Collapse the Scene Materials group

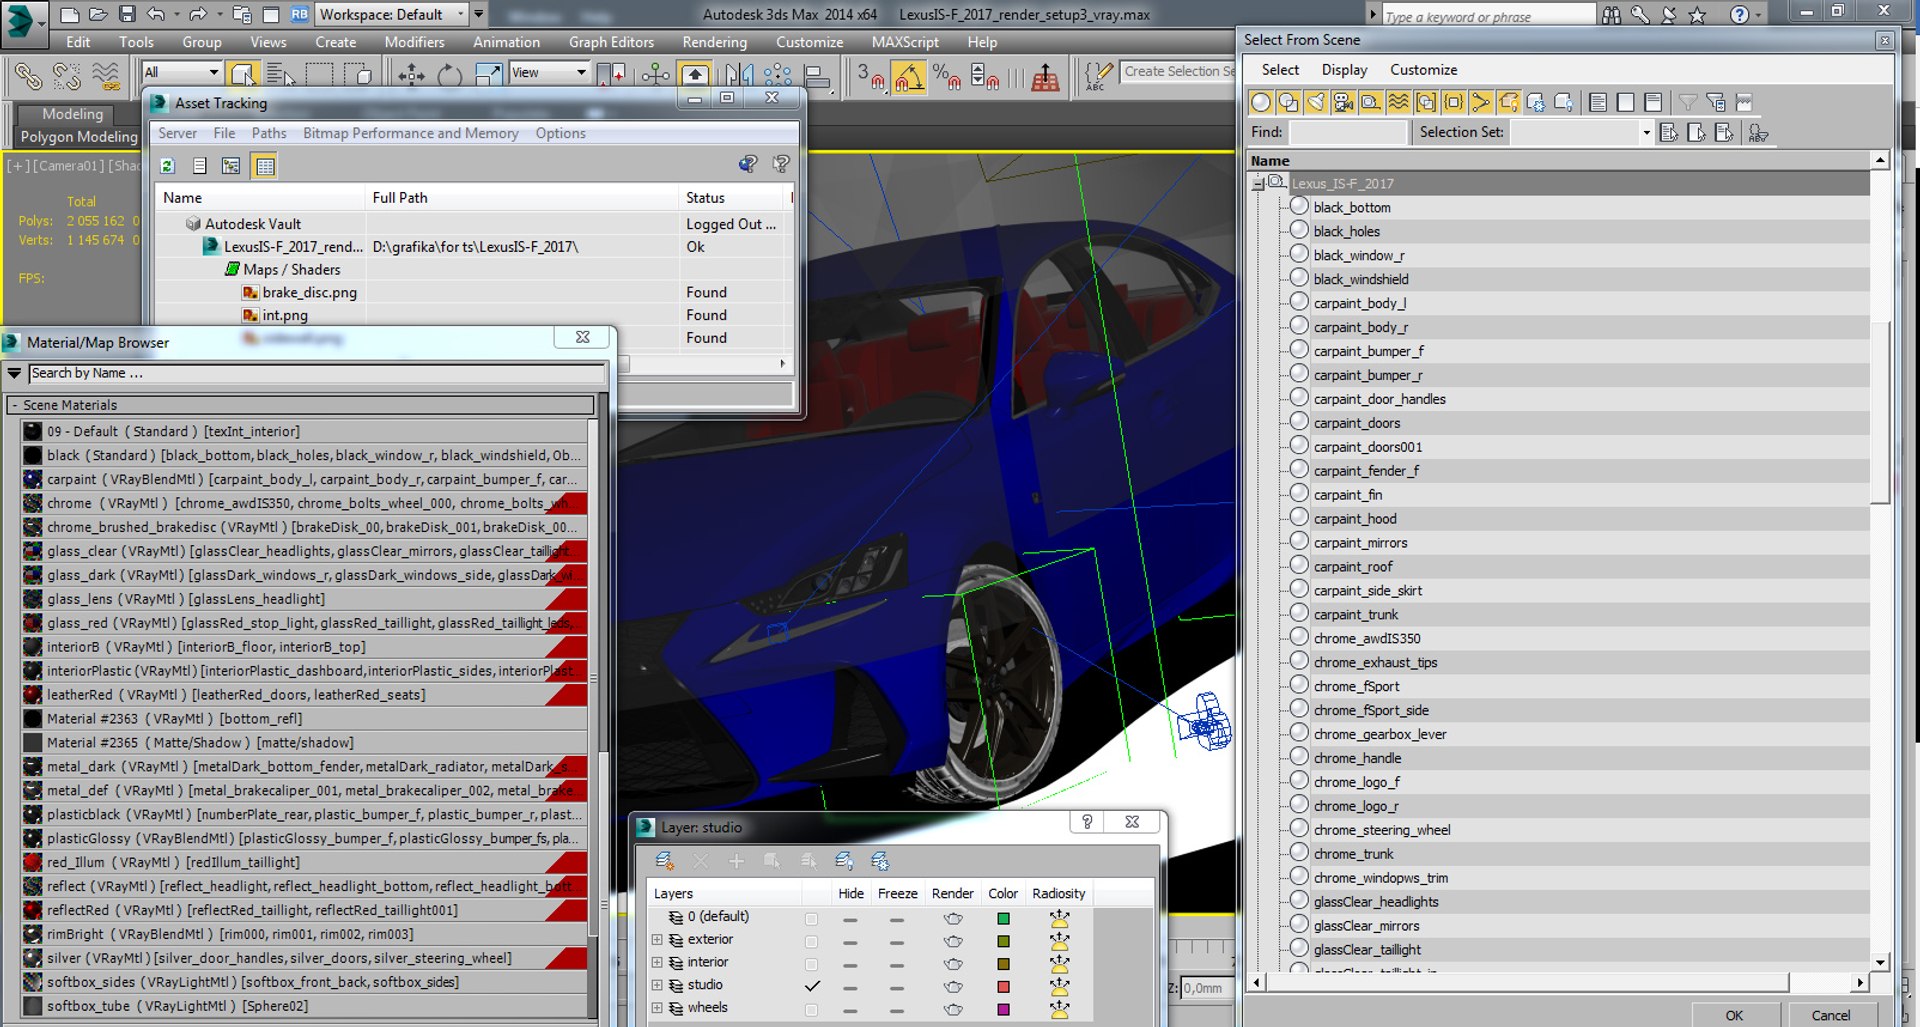15,405
